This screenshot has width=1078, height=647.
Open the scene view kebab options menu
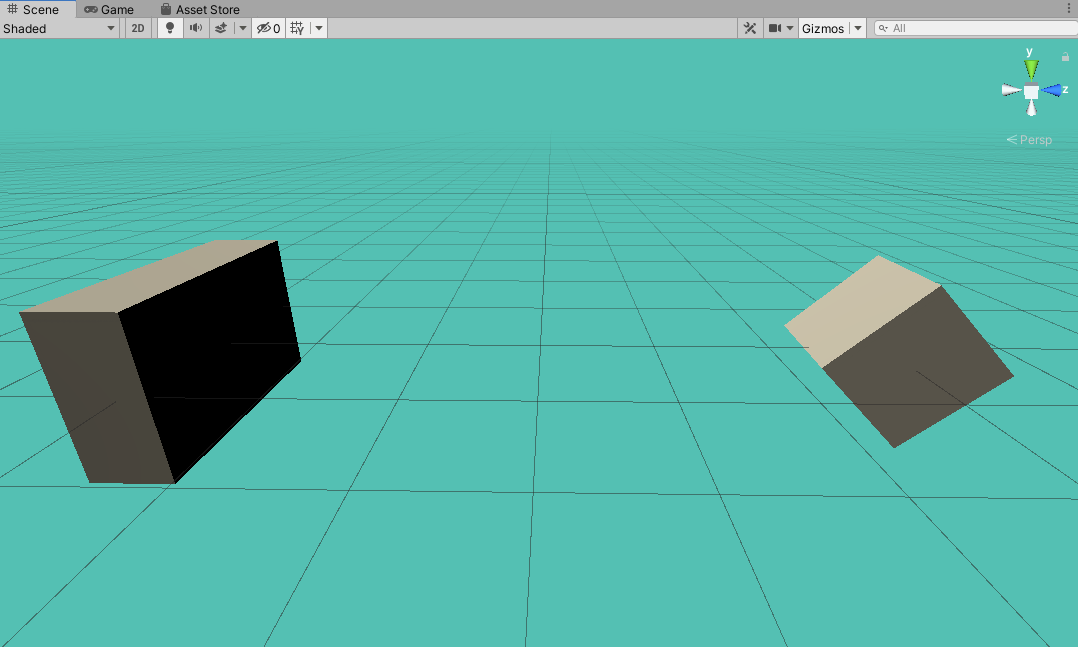[x=1069, y=8]
